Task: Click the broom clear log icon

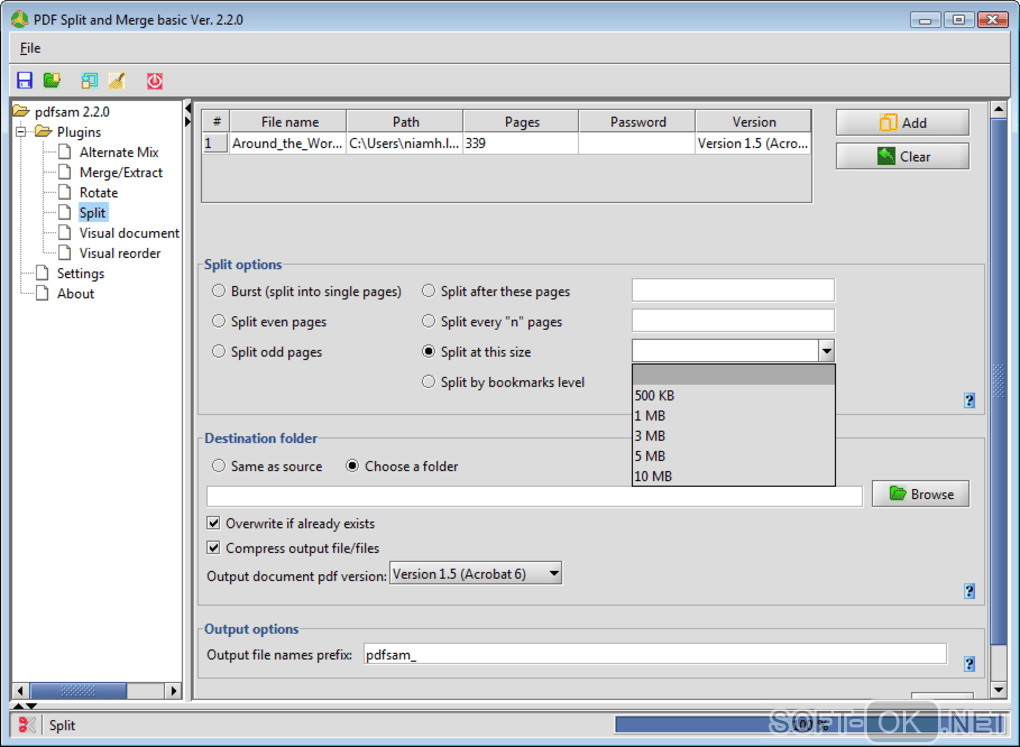Action: coord(117,81)
